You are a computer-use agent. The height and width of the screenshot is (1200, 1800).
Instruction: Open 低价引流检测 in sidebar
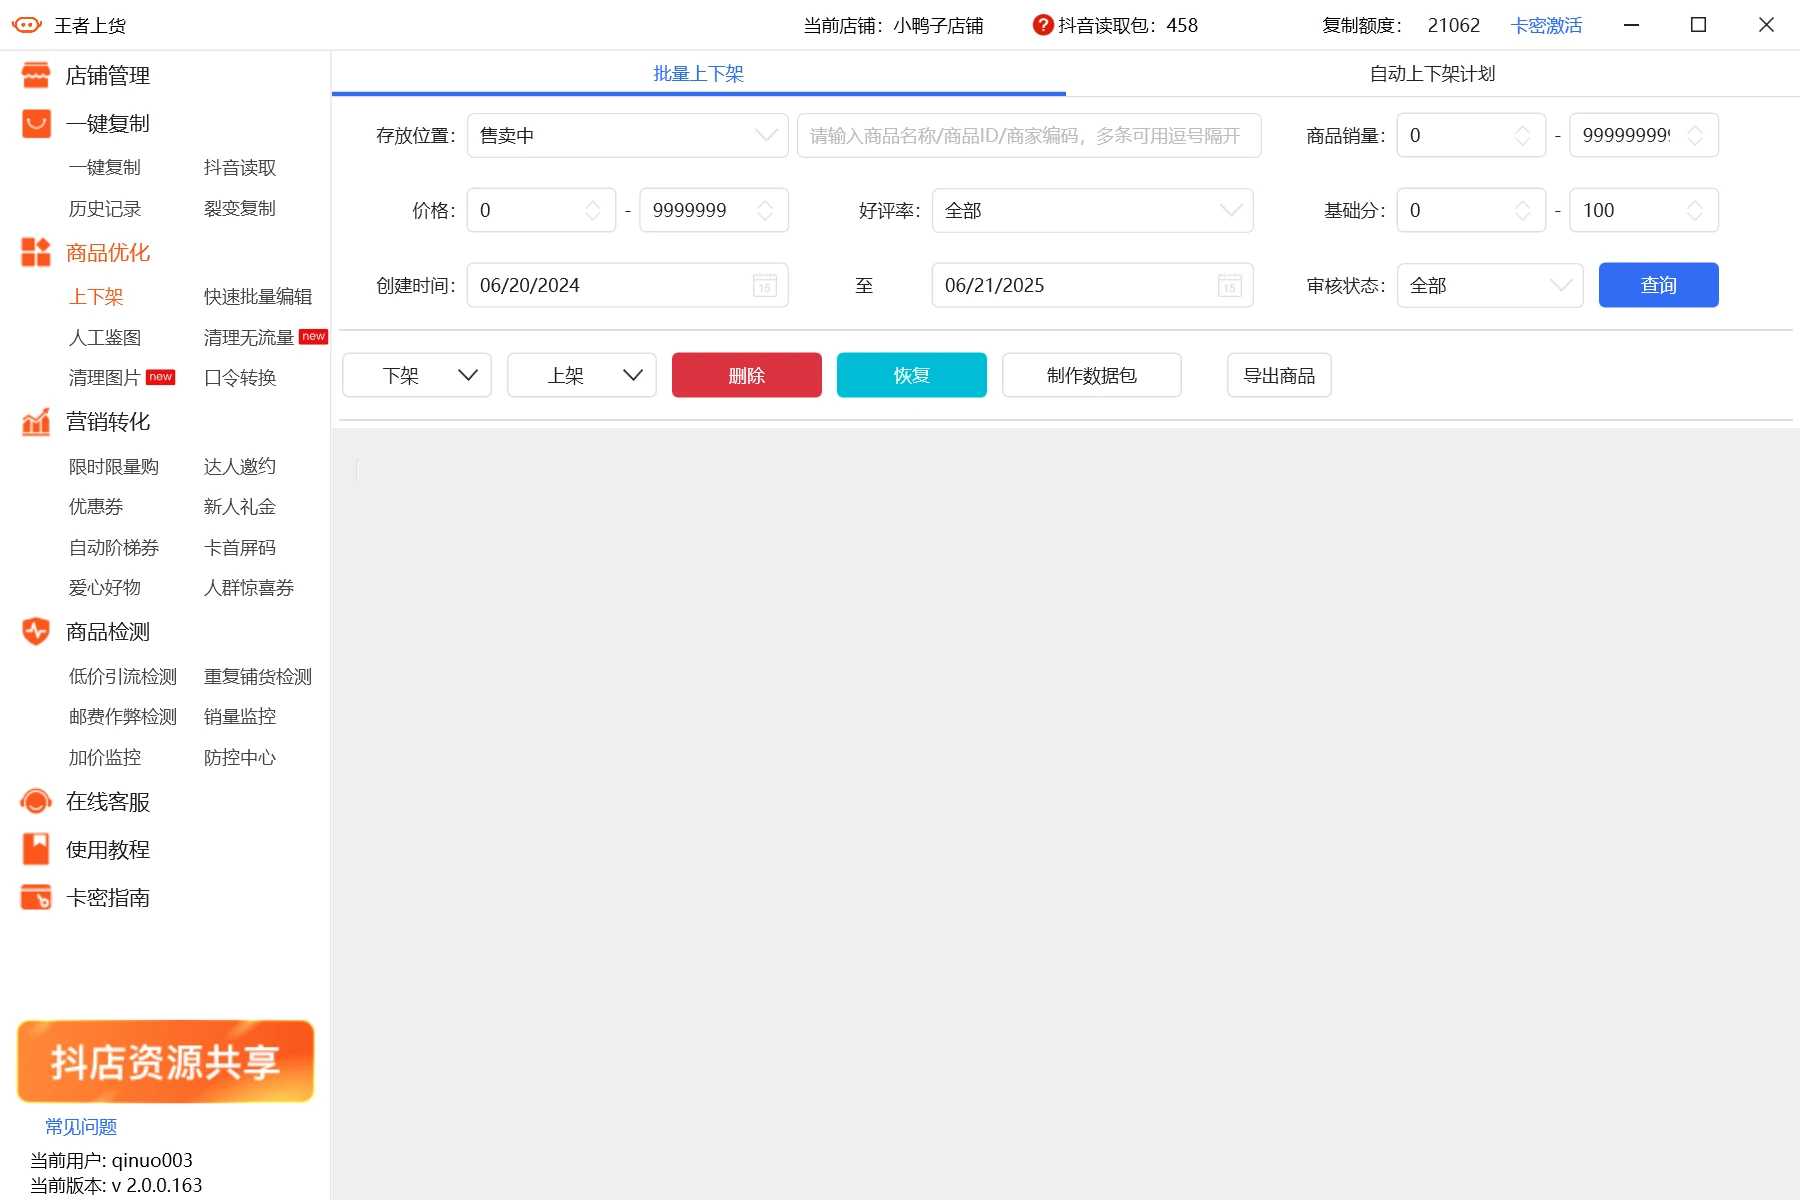(123, 677)
